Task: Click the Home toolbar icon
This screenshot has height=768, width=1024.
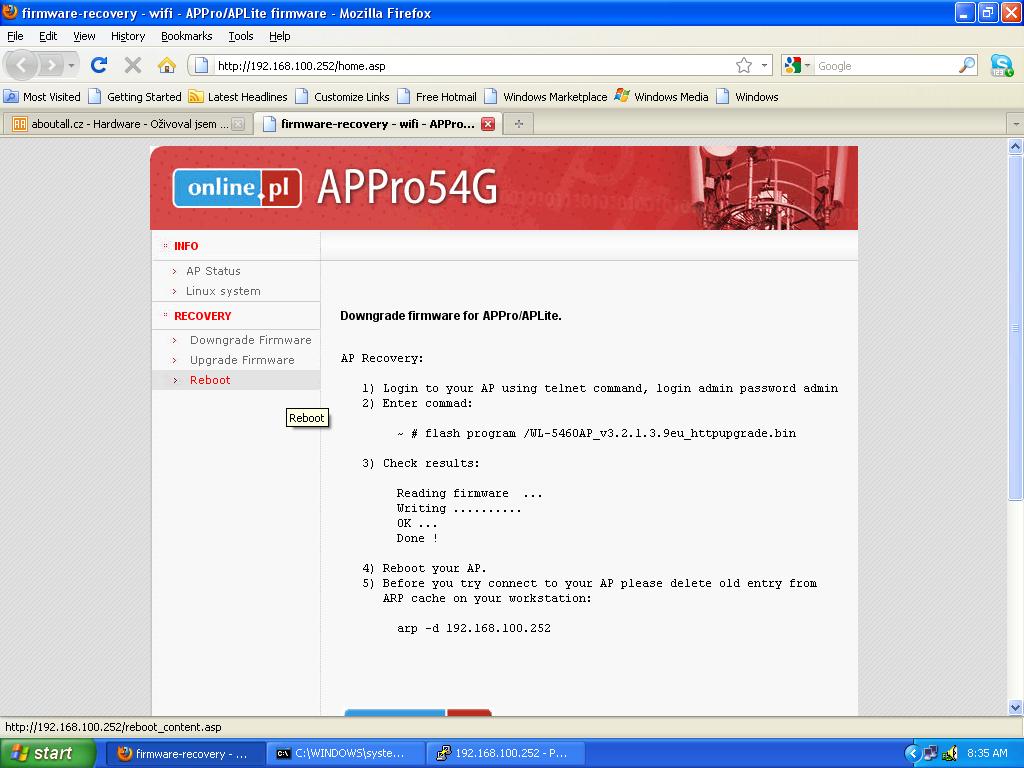Action: (167, 65)
